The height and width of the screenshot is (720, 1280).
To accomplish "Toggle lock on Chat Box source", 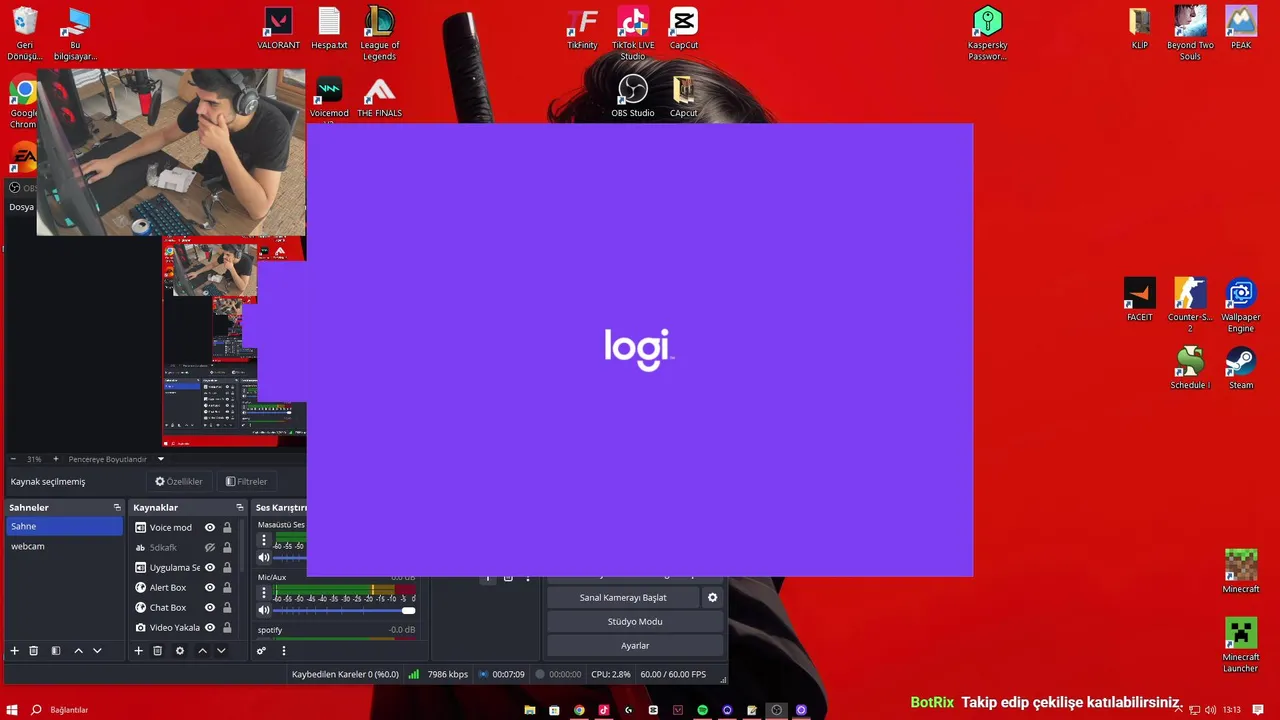I will pyautogui.click(x=227, y=607).
